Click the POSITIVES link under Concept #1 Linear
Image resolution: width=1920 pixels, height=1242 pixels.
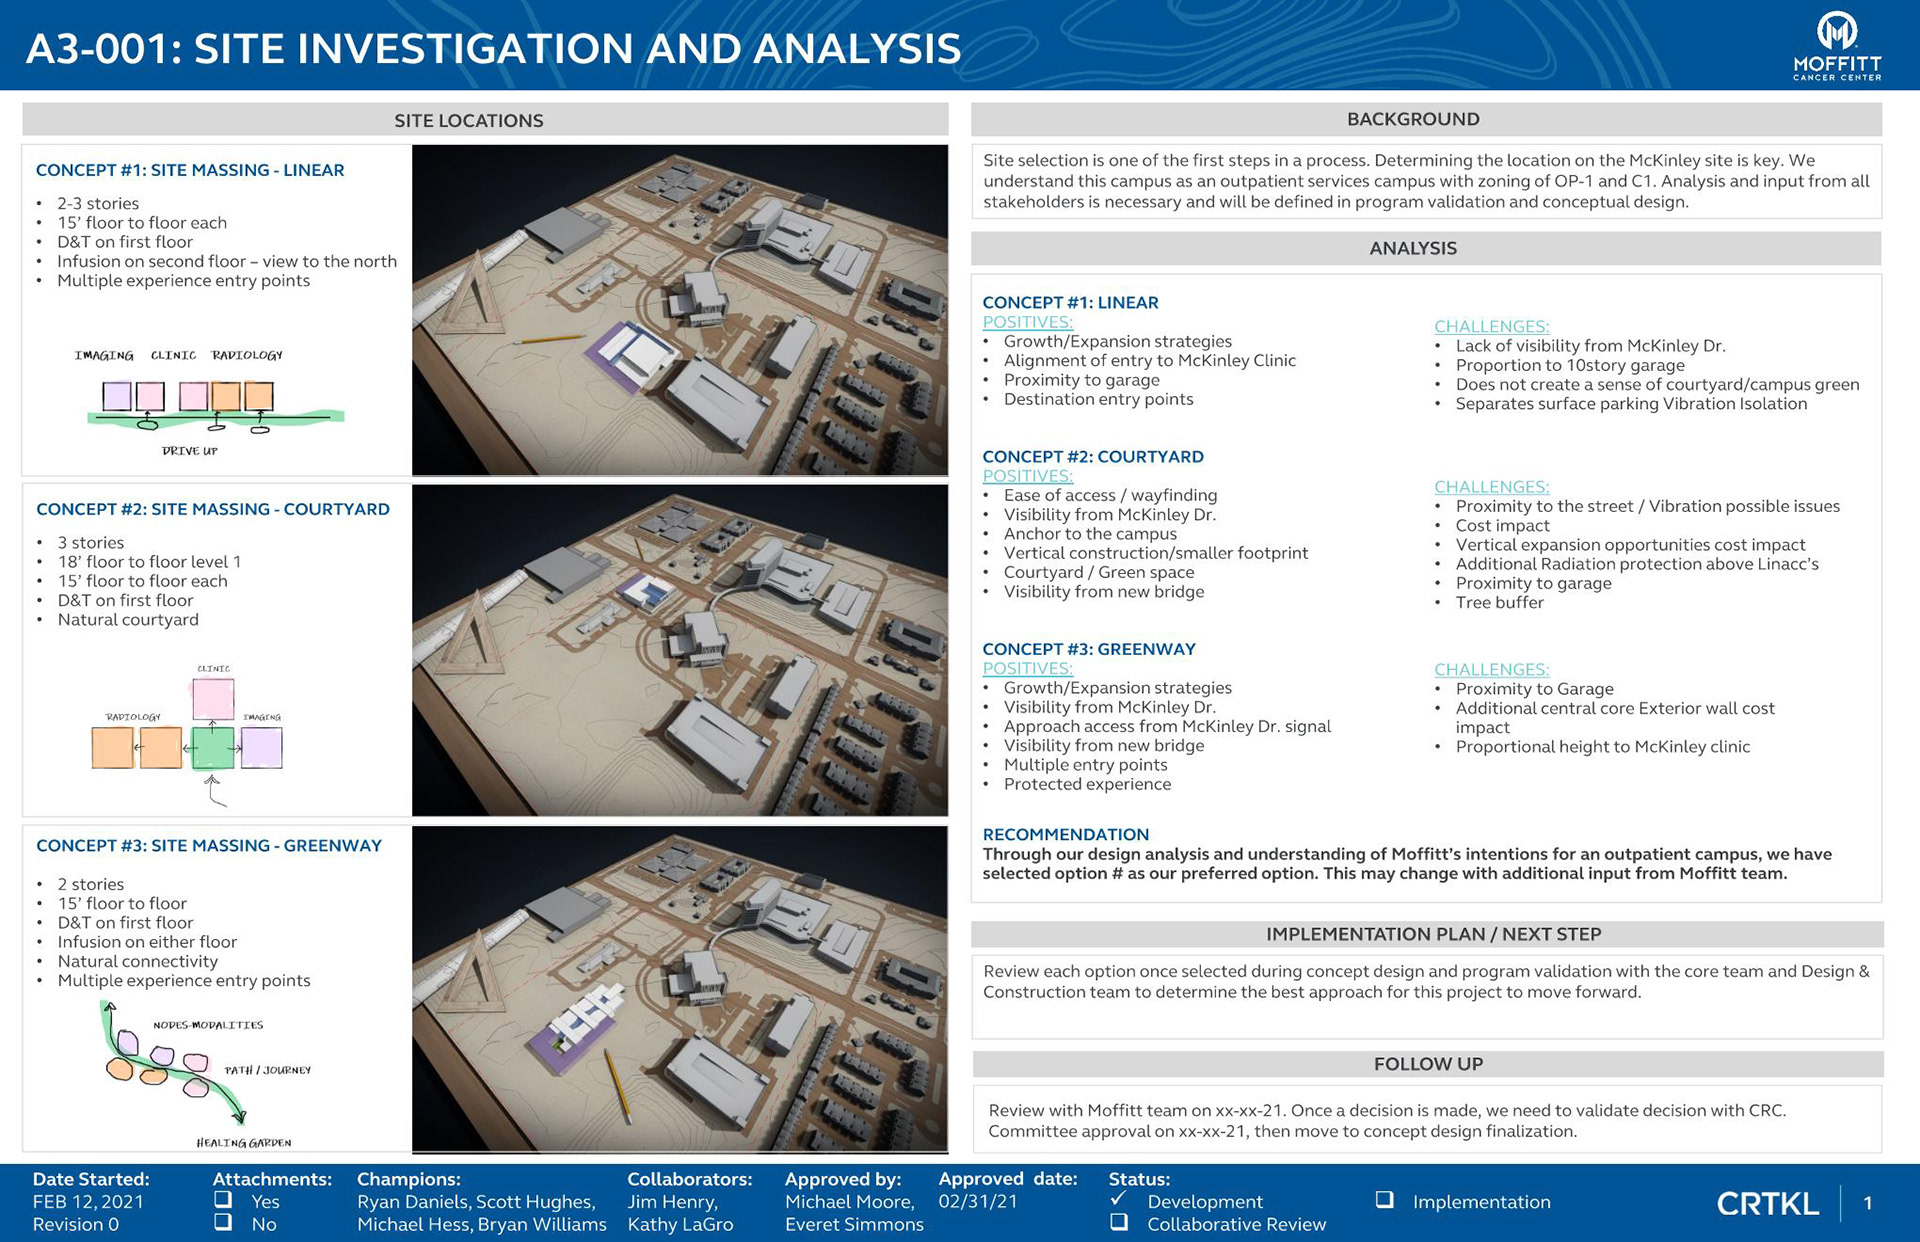(1027, 322)
